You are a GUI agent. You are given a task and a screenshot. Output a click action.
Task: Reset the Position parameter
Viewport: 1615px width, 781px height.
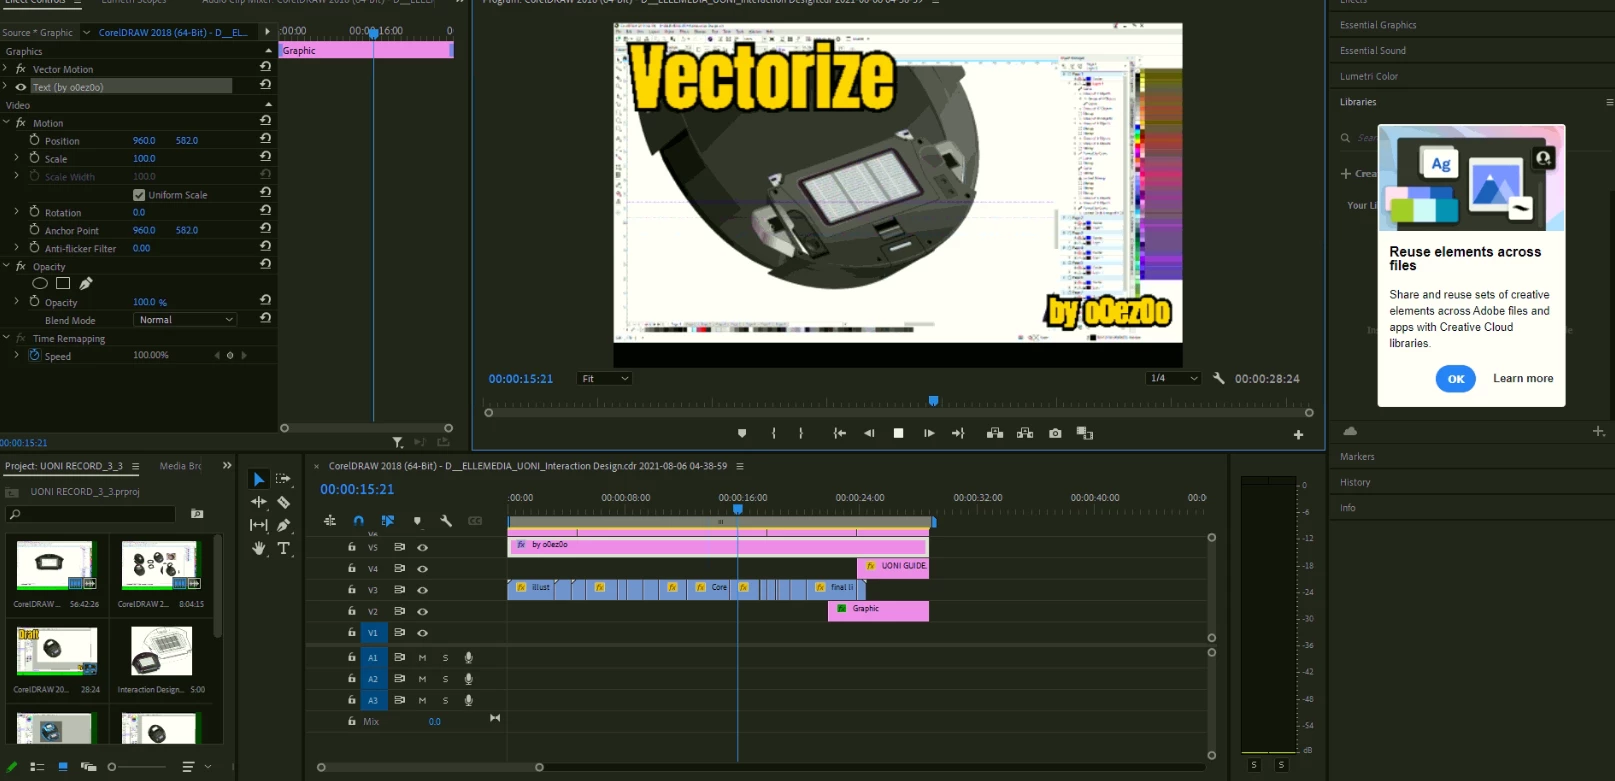pos(265,138)
